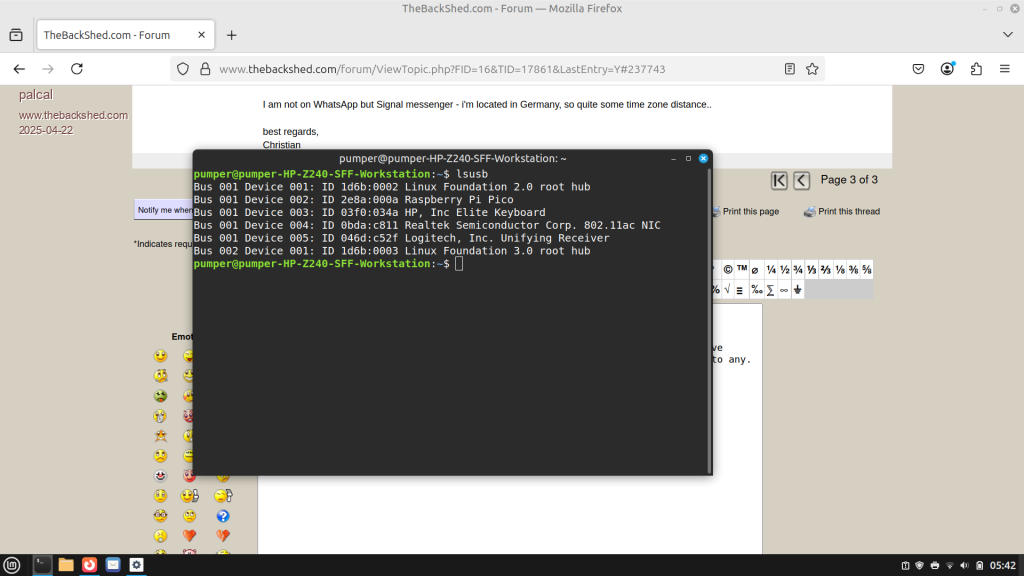1024x576 pixels.
Task: Open the Firefox extensions puzzle icon
Action: pos(976,69)
